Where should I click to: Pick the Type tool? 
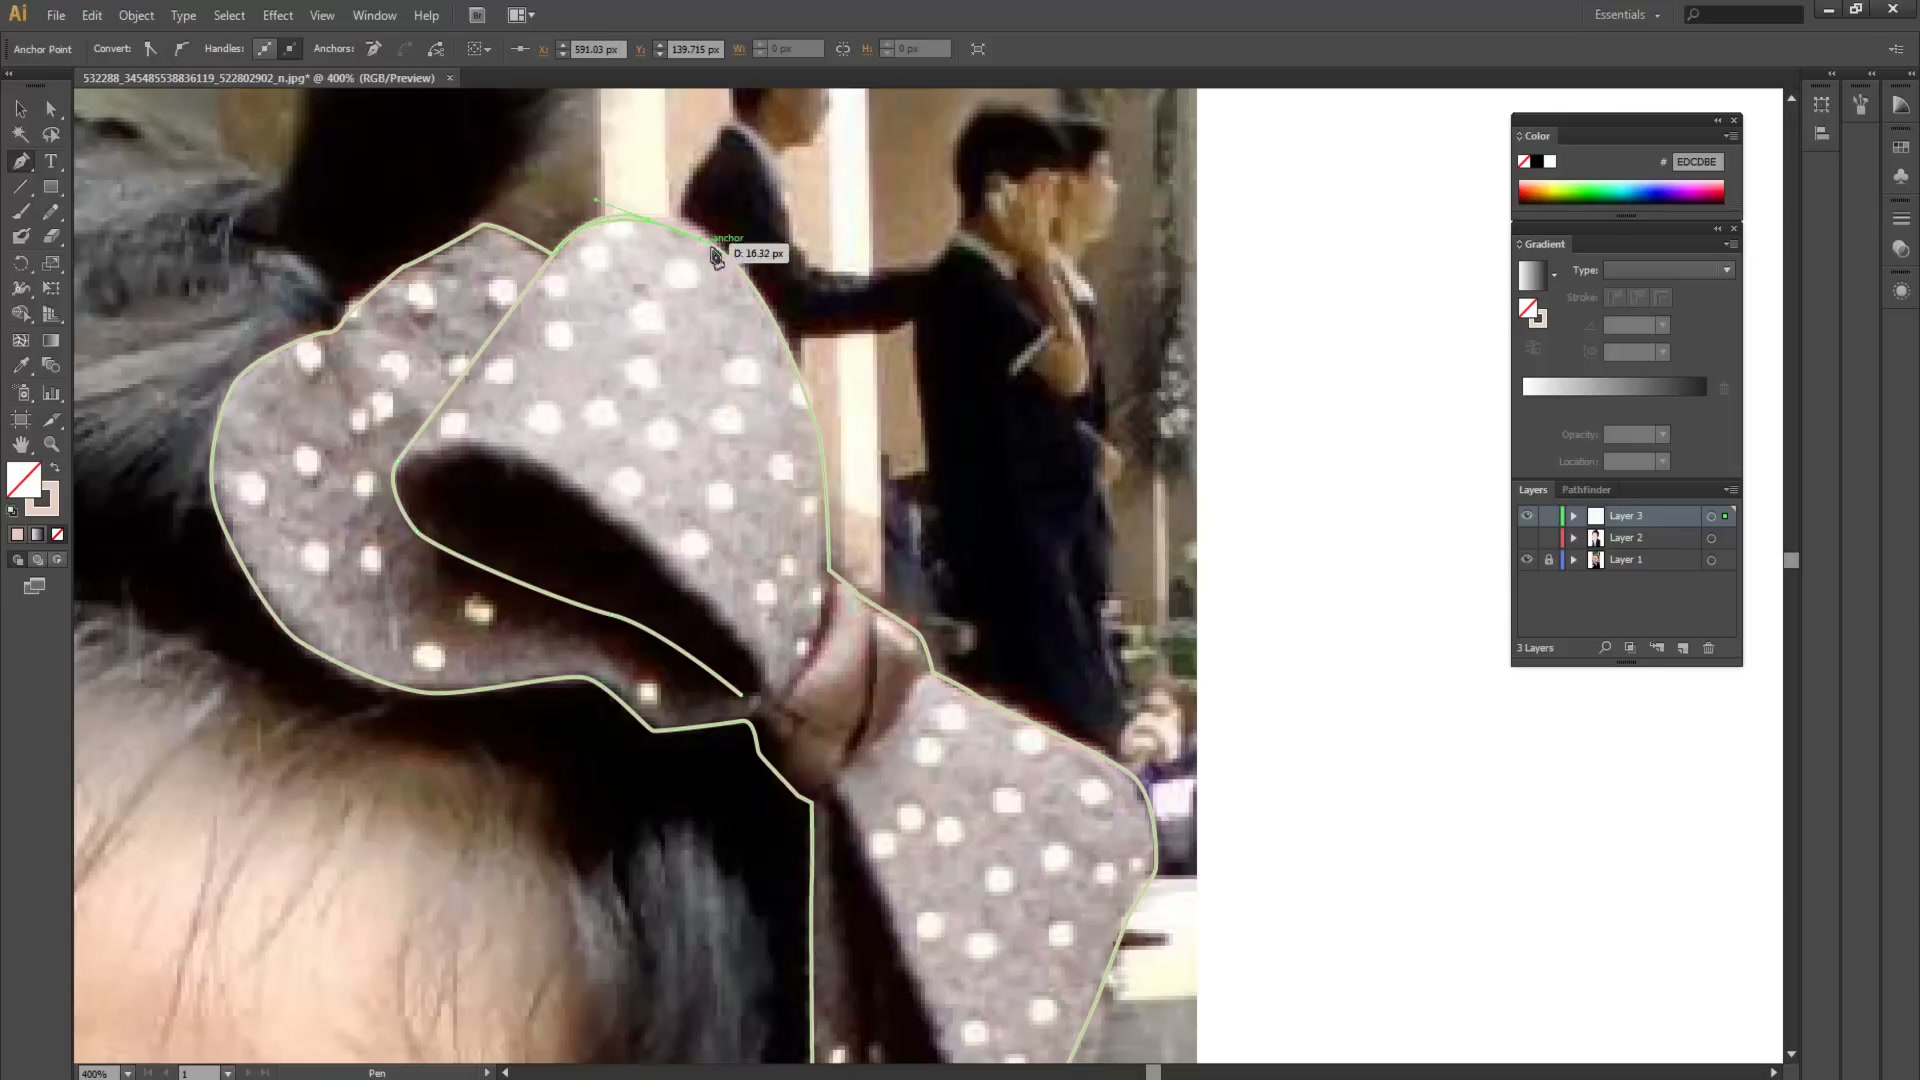click(51, 161)
